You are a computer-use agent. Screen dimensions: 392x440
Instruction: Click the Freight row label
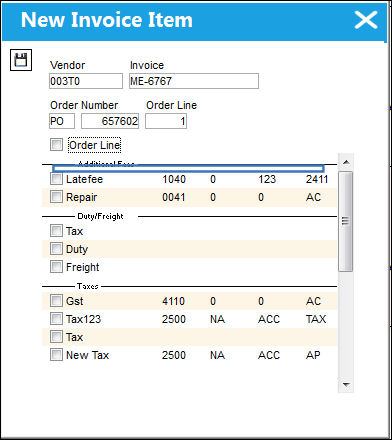tap(82, 267)
